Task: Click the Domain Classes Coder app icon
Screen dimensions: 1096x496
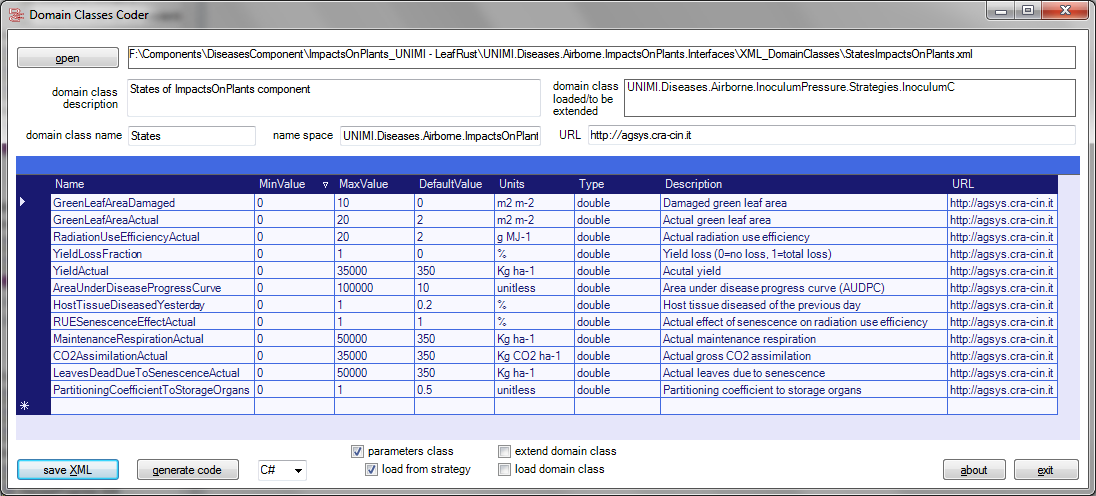Action: click(x=15, y=13)
